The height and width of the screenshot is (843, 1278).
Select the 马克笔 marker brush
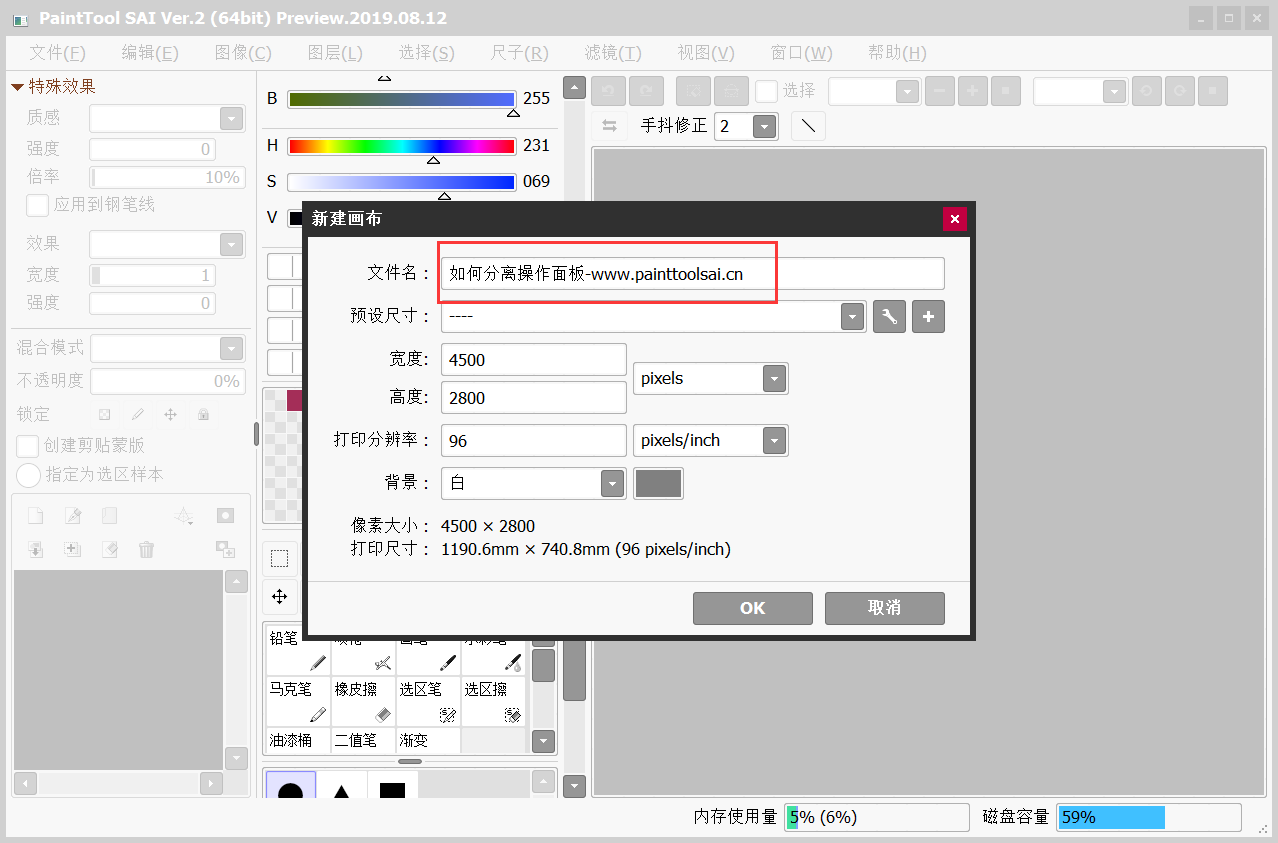coord(298,701)
